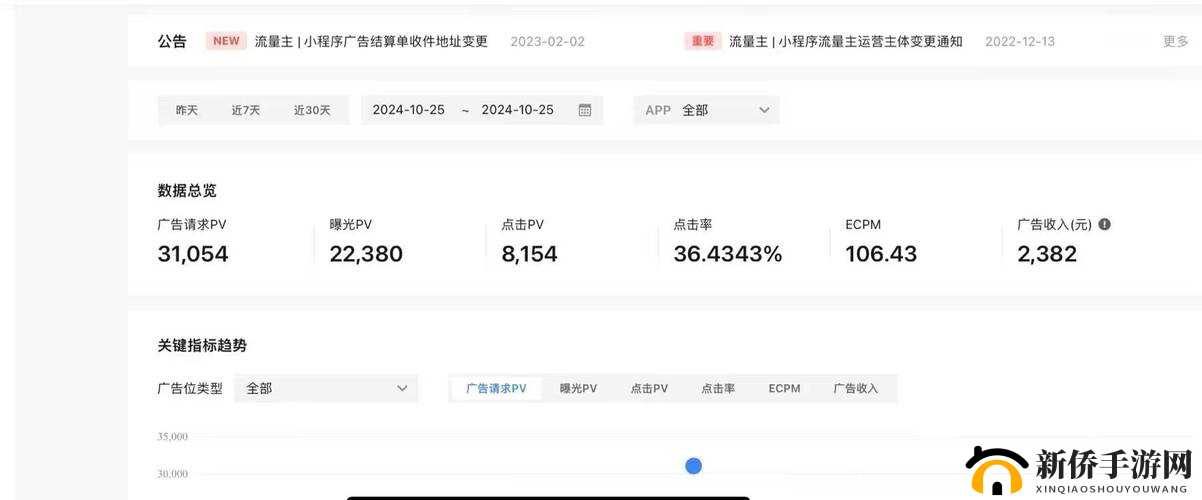Select the 近7天 quick range

pos(246,110)
